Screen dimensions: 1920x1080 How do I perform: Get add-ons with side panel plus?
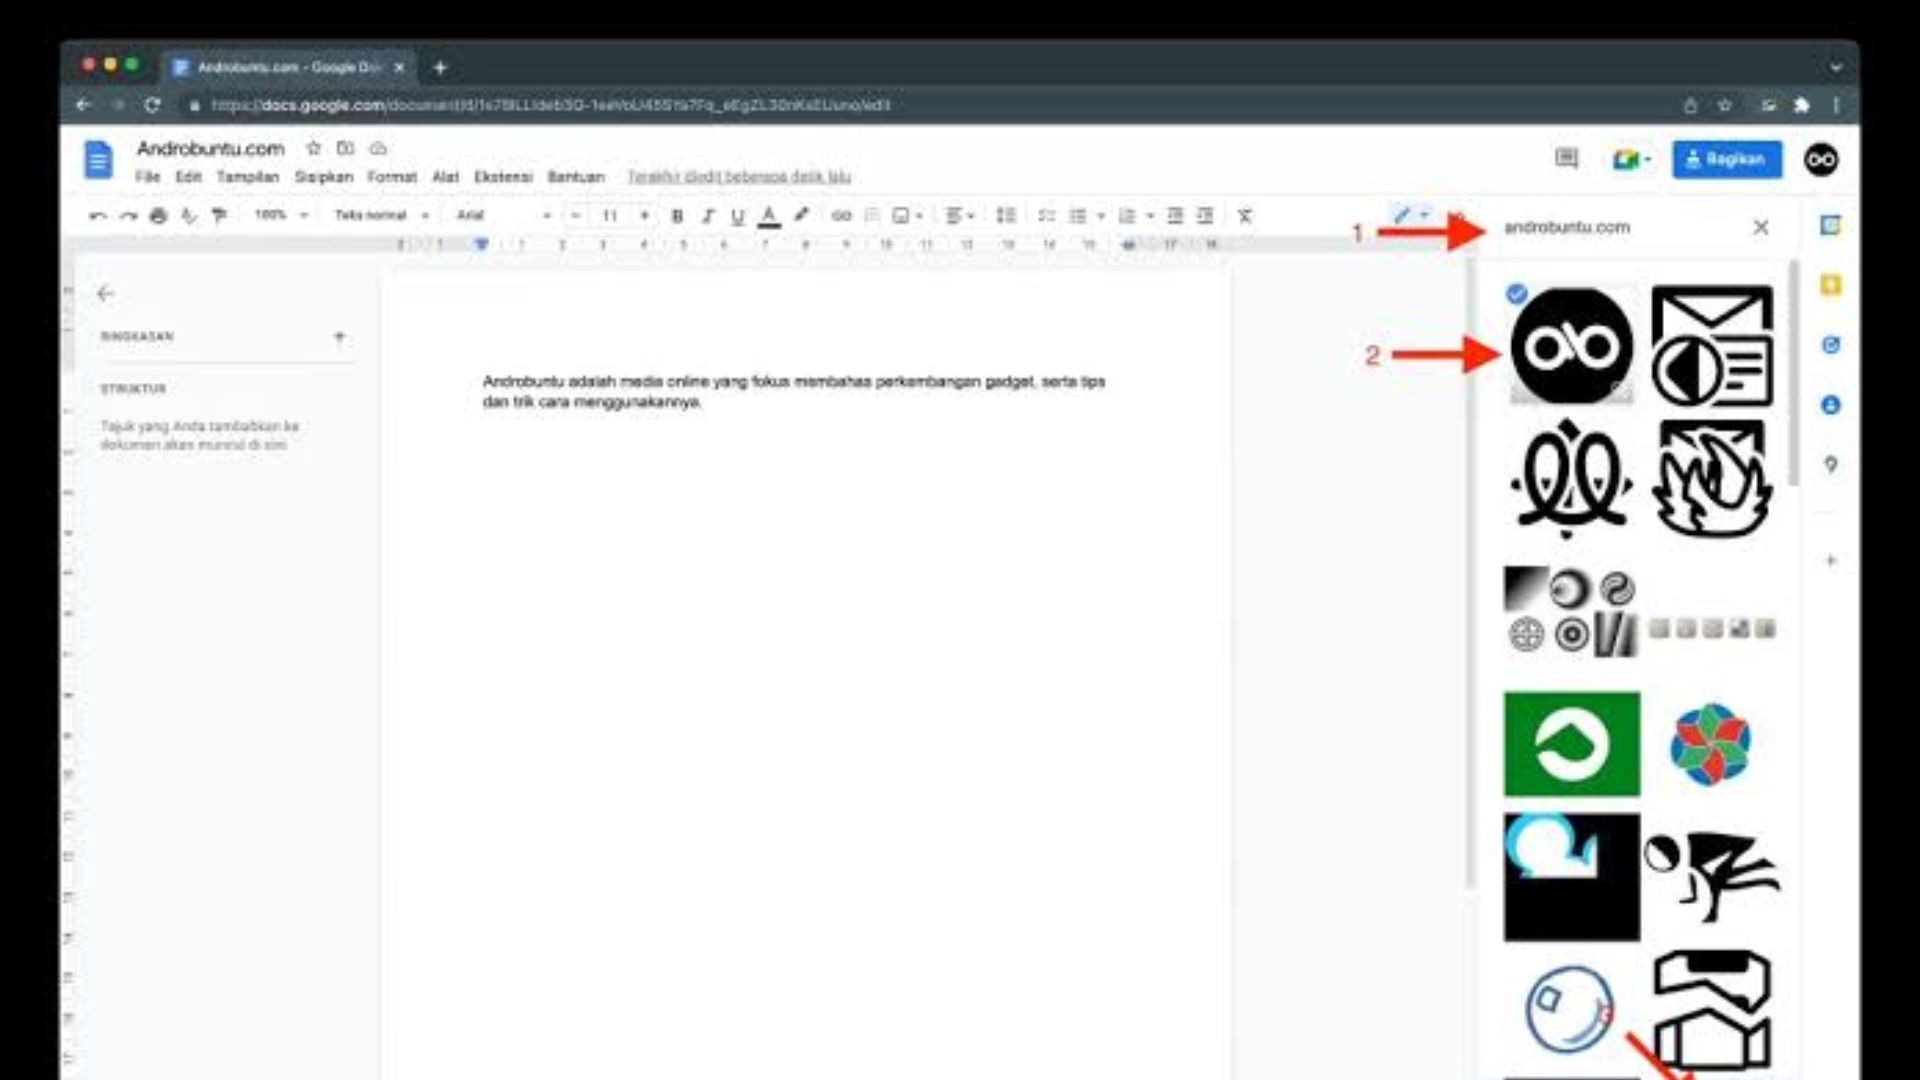click(1830, 560)
